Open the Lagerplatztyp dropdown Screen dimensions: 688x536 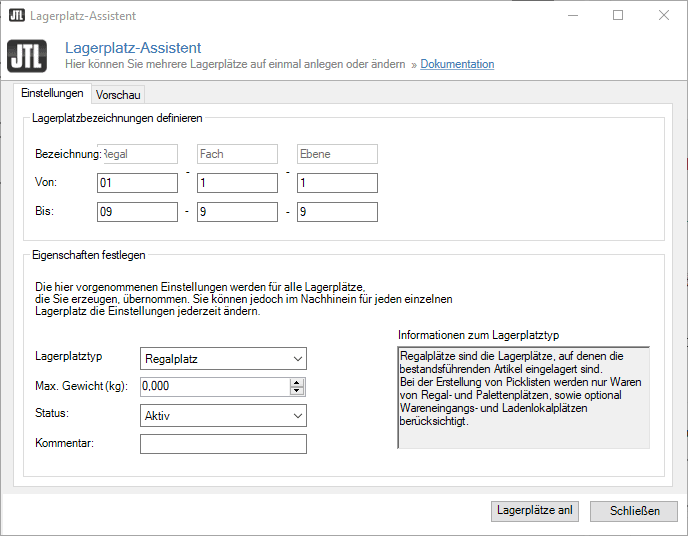[x=223, y=359]
